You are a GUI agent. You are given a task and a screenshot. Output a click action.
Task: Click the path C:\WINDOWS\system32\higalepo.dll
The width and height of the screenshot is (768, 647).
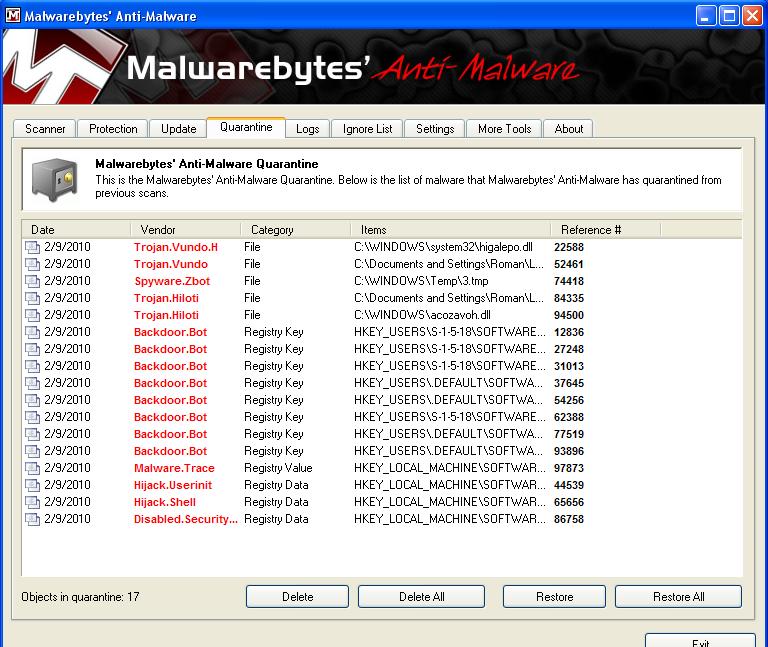tap(443, 247)
